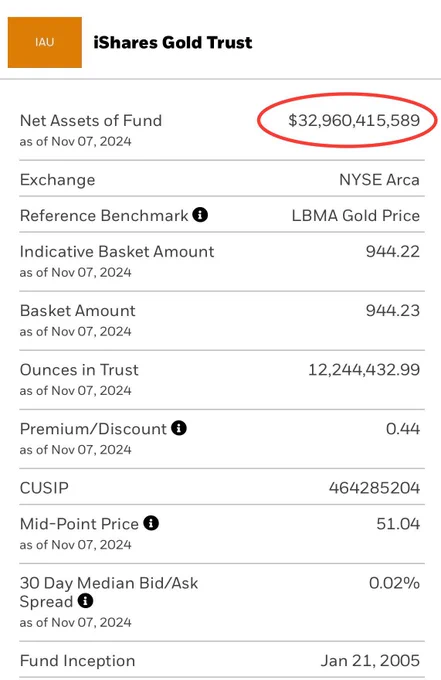Click the circled Net Assets value

(354, 121)
